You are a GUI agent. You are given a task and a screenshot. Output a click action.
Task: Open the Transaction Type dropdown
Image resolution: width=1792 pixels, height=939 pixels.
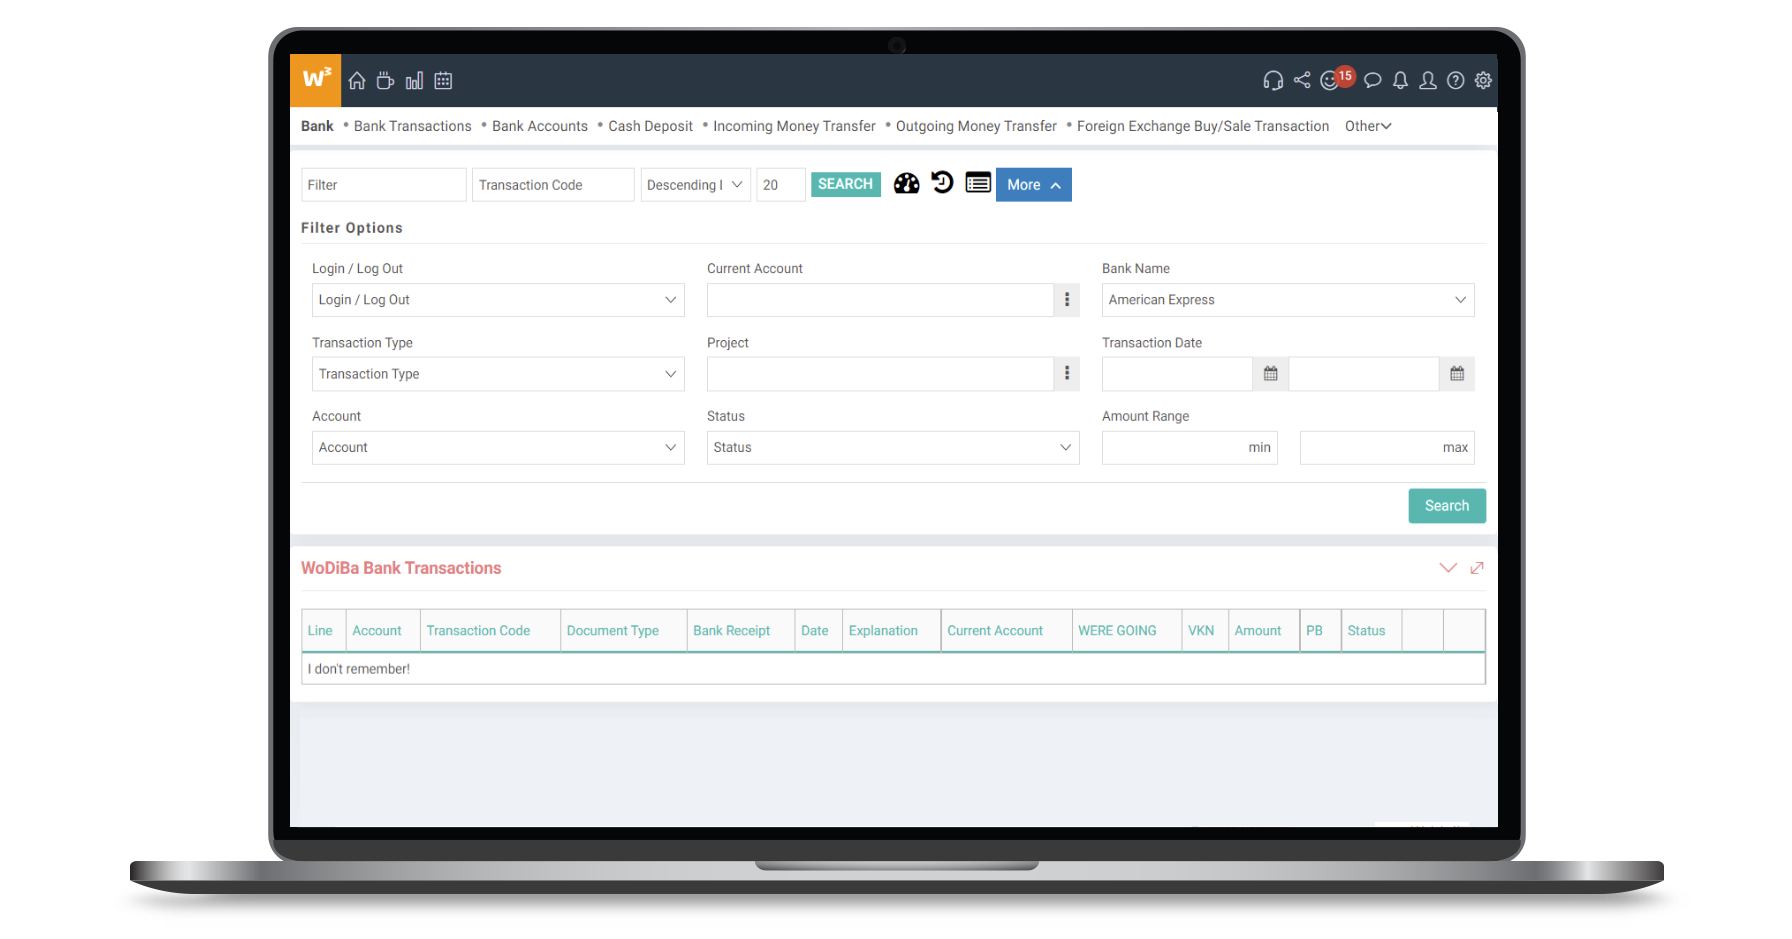(x=497, y=374)
